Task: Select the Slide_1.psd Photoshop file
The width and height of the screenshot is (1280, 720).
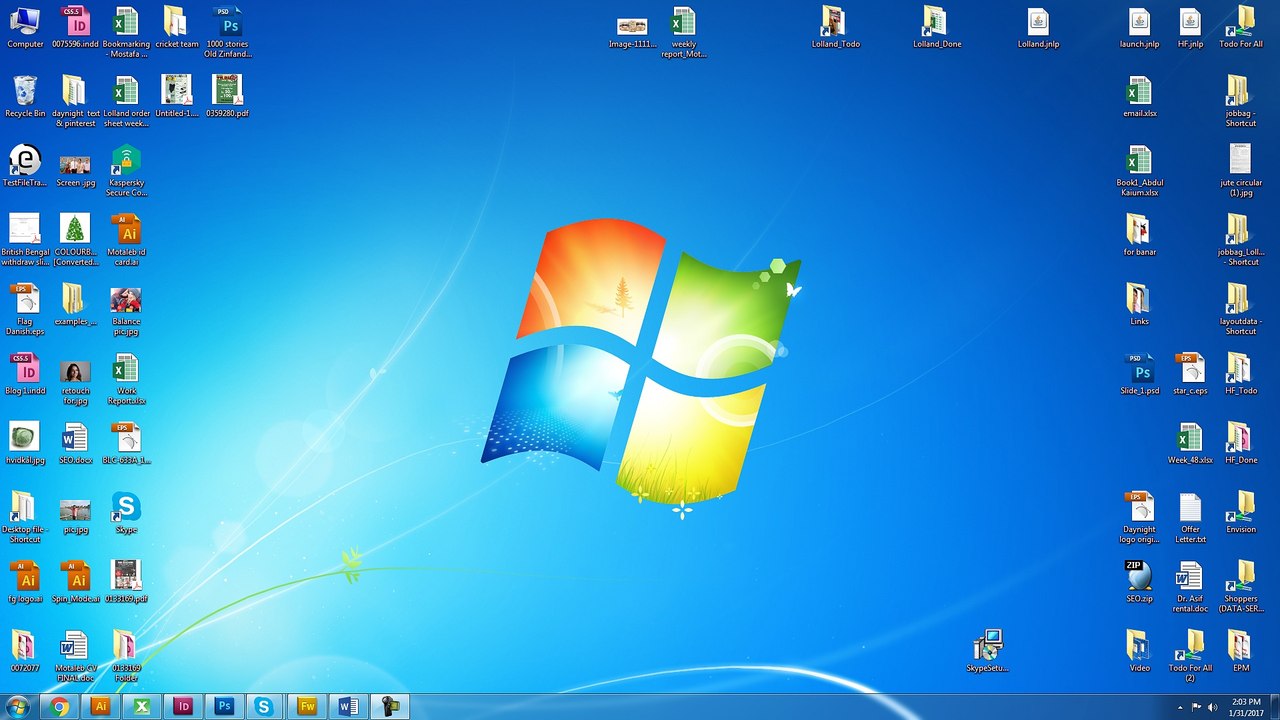Action: pyautogui.click(x=1139, y=374)
